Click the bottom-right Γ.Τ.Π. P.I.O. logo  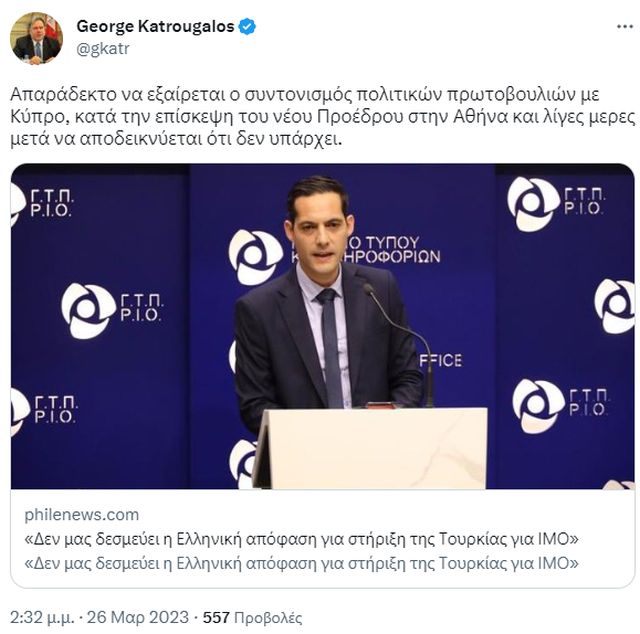point(561,404)
